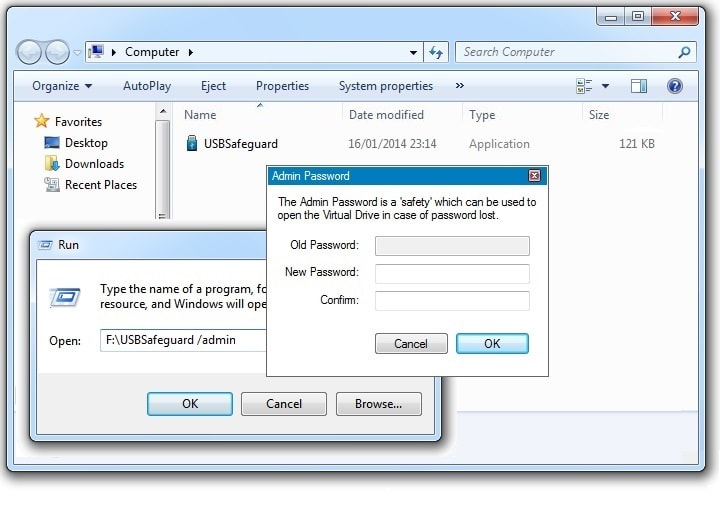Expand the arrow after Computer breadcrumb
The width and height of the screenshot is (720, 510).
click(191, 52)
